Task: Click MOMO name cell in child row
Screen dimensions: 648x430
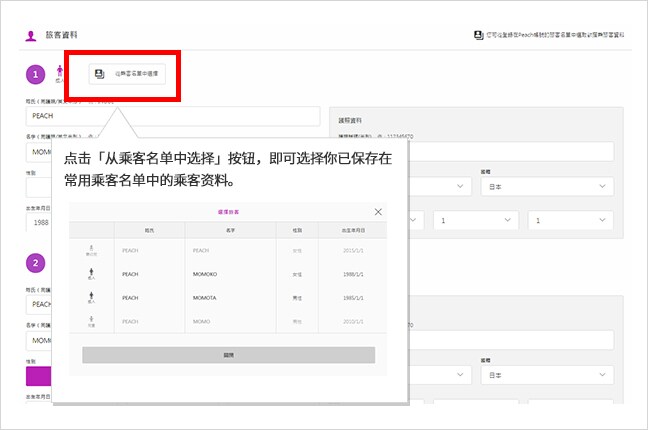Action: pos(202,321)
